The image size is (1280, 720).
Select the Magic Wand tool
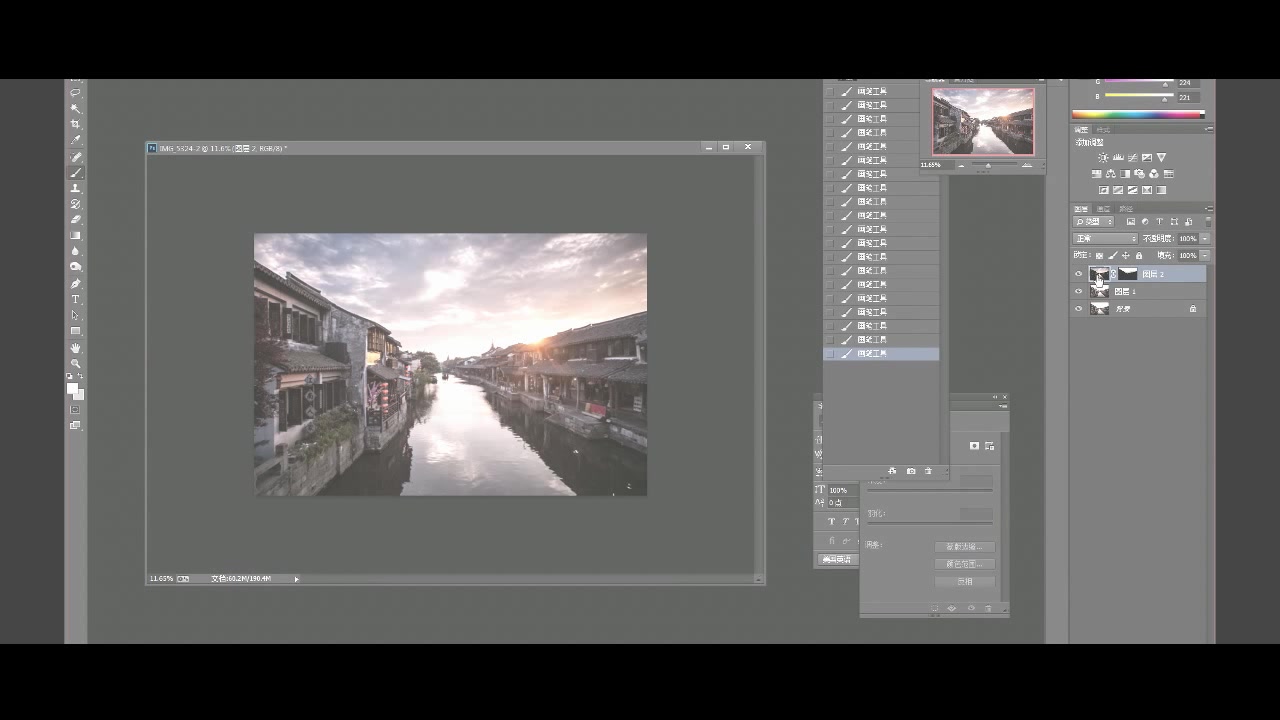tap(75, 109)
